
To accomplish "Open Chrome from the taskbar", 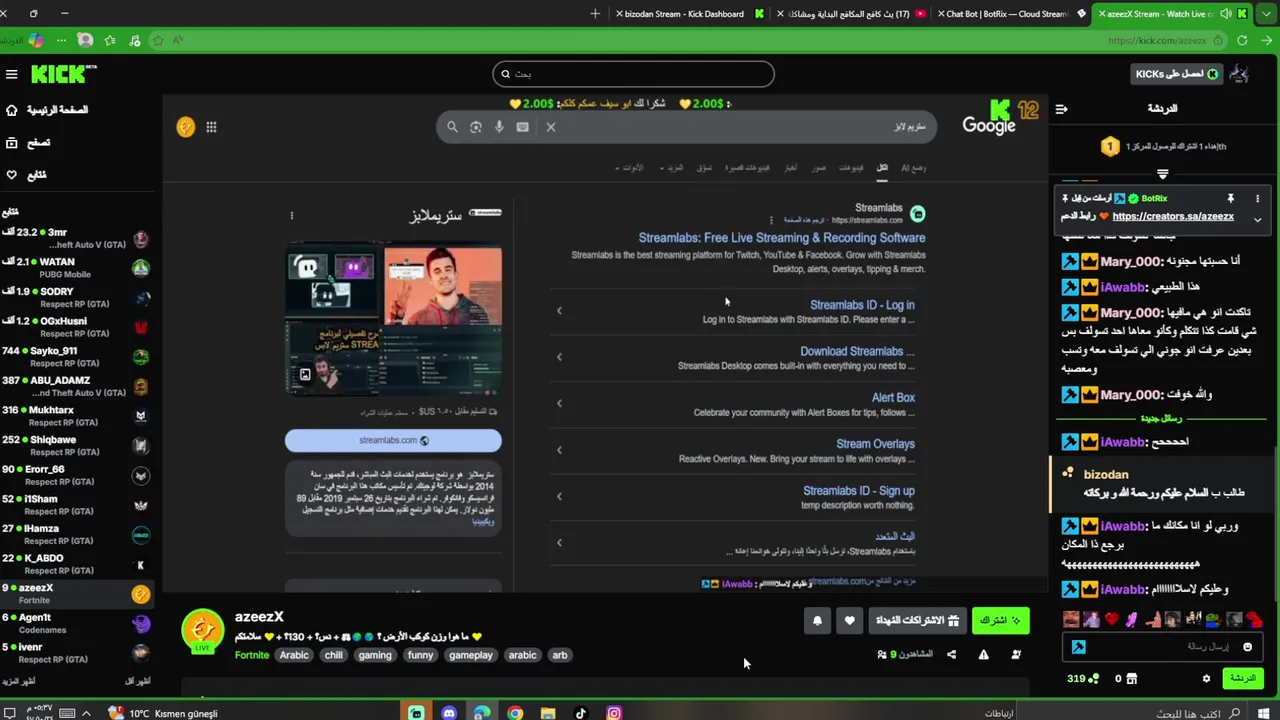I will pos(515,713).
